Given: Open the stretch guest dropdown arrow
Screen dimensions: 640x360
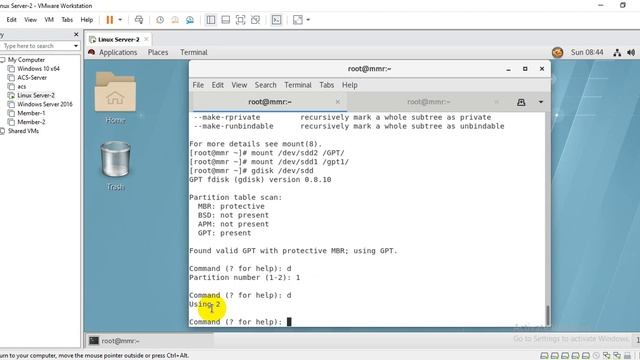Looking at the screenshot, I should tap(308, 20).
